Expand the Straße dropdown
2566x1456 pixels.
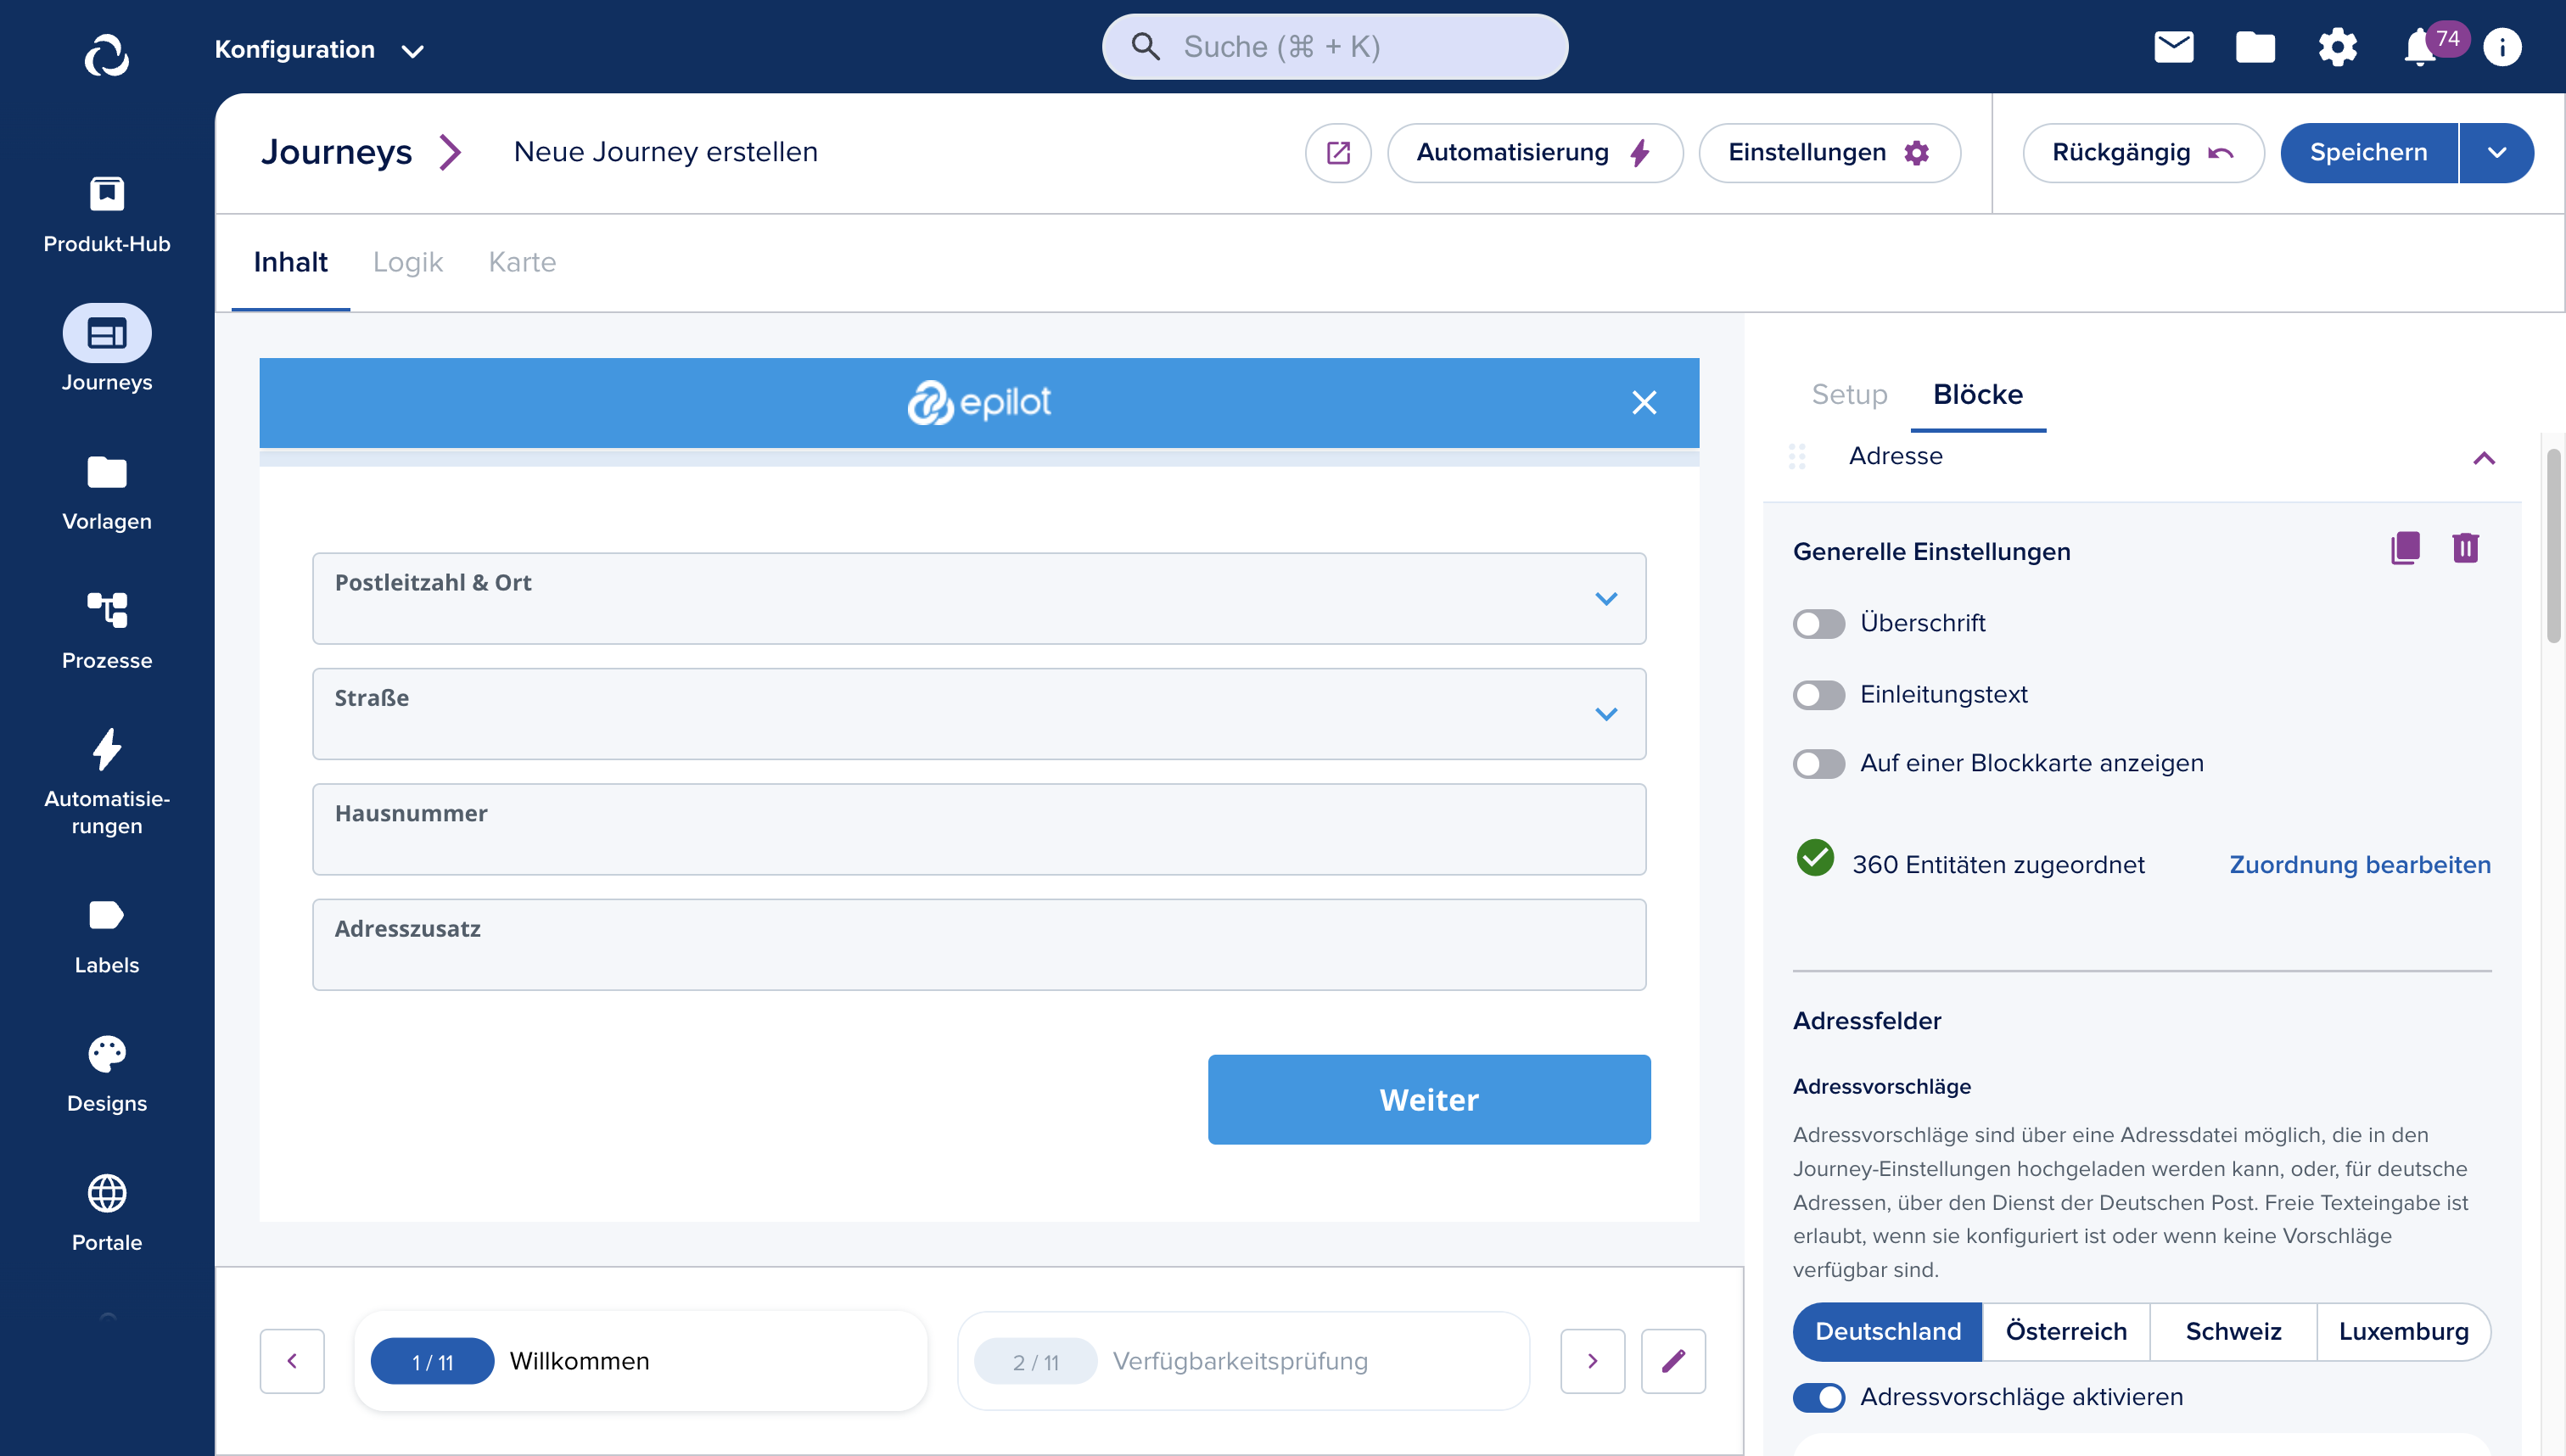[1605, 712]
